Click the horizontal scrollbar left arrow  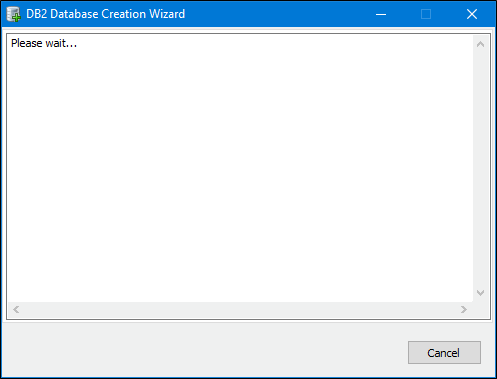pos(16,310)
